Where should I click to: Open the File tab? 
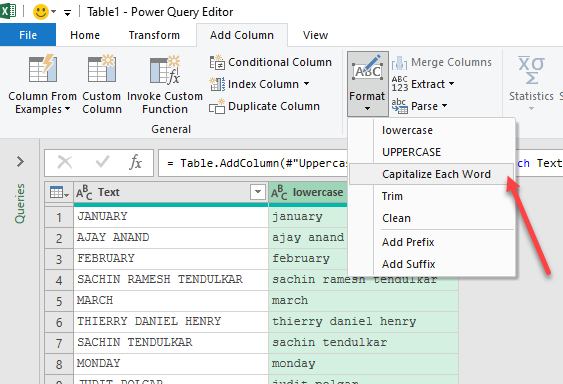[28, 35]
